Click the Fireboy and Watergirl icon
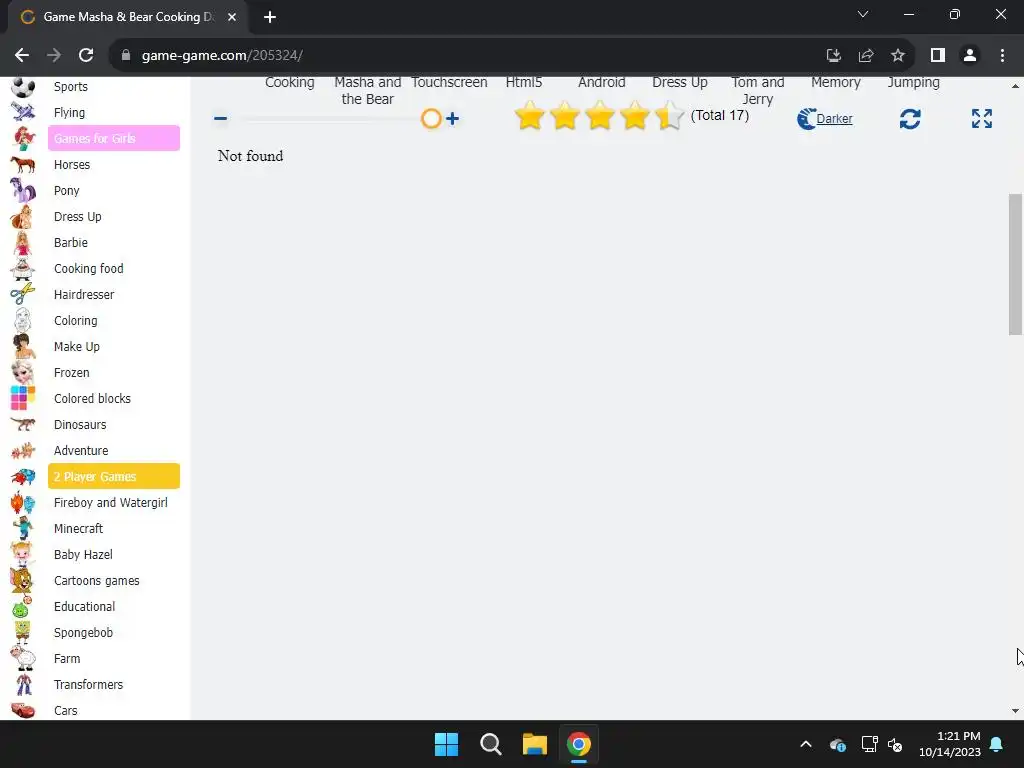Viewport: 1024px width, 768px height. pos(23,503)
